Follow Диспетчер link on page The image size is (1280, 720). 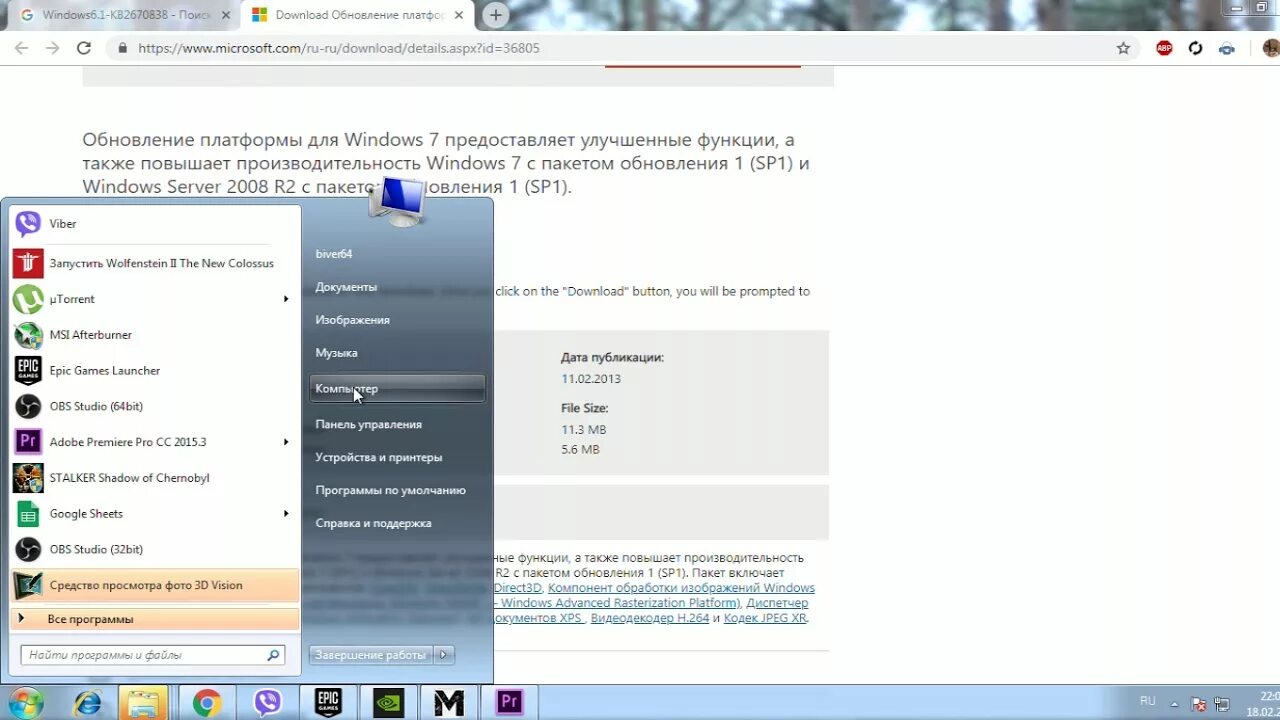coord(777,603)
